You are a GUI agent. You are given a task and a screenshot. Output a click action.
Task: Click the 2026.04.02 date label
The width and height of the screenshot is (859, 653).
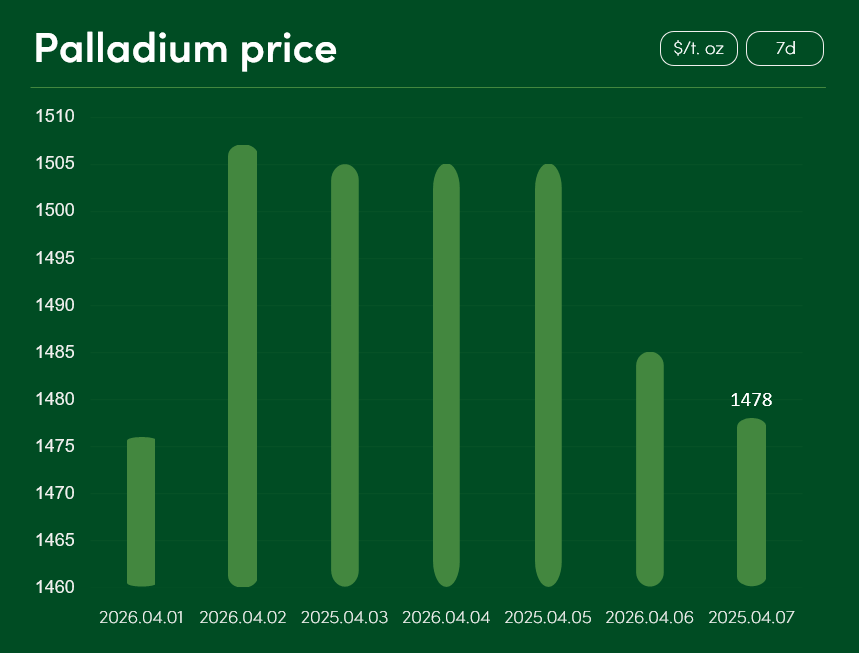[243, 618]
